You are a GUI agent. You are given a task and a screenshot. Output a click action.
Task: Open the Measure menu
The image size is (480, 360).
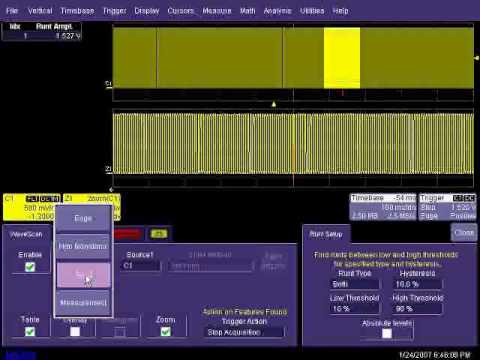[217, 11]
